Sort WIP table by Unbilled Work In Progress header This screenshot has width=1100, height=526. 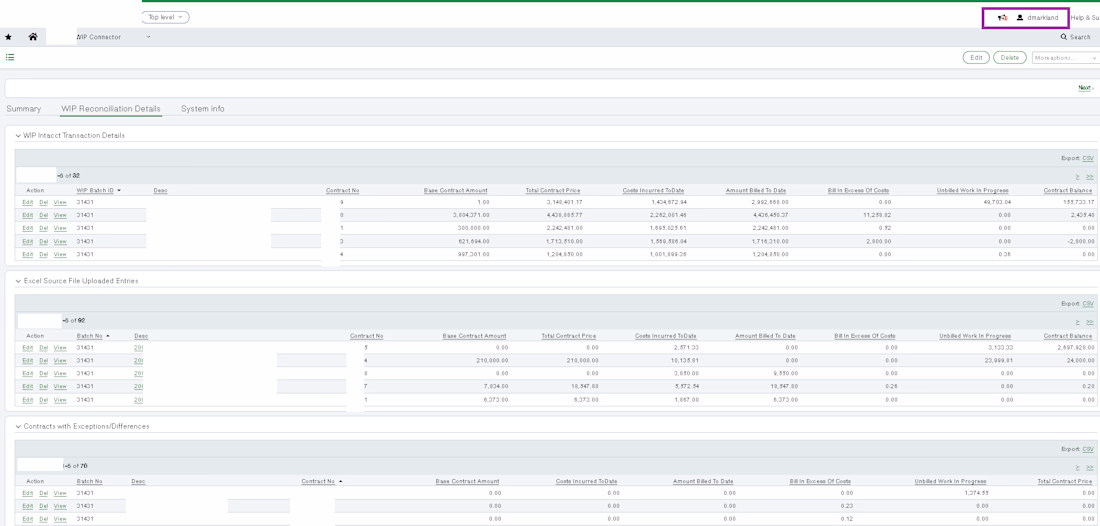(972, 190)
